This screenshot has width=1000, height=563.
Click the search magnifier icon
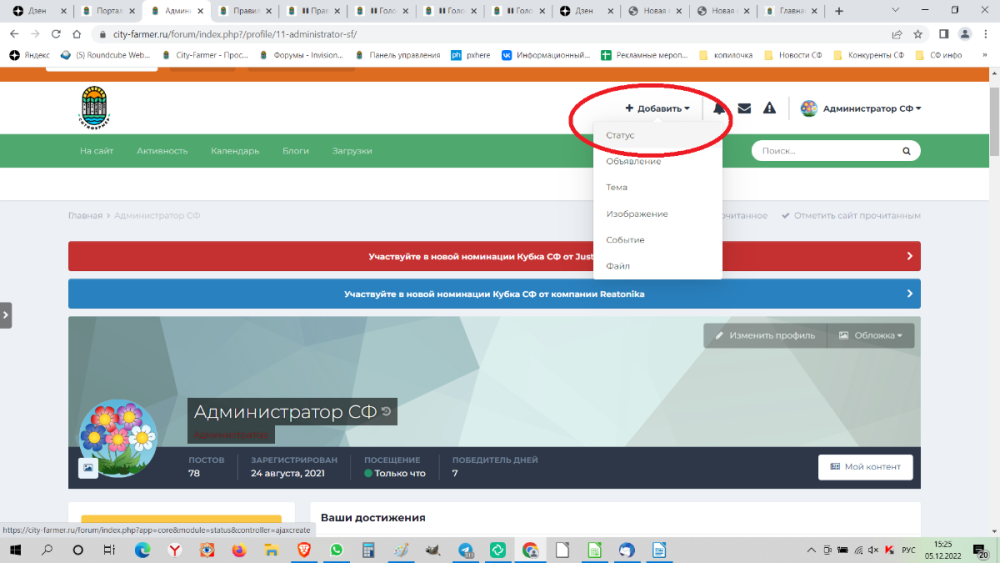[x=906, y=151]
